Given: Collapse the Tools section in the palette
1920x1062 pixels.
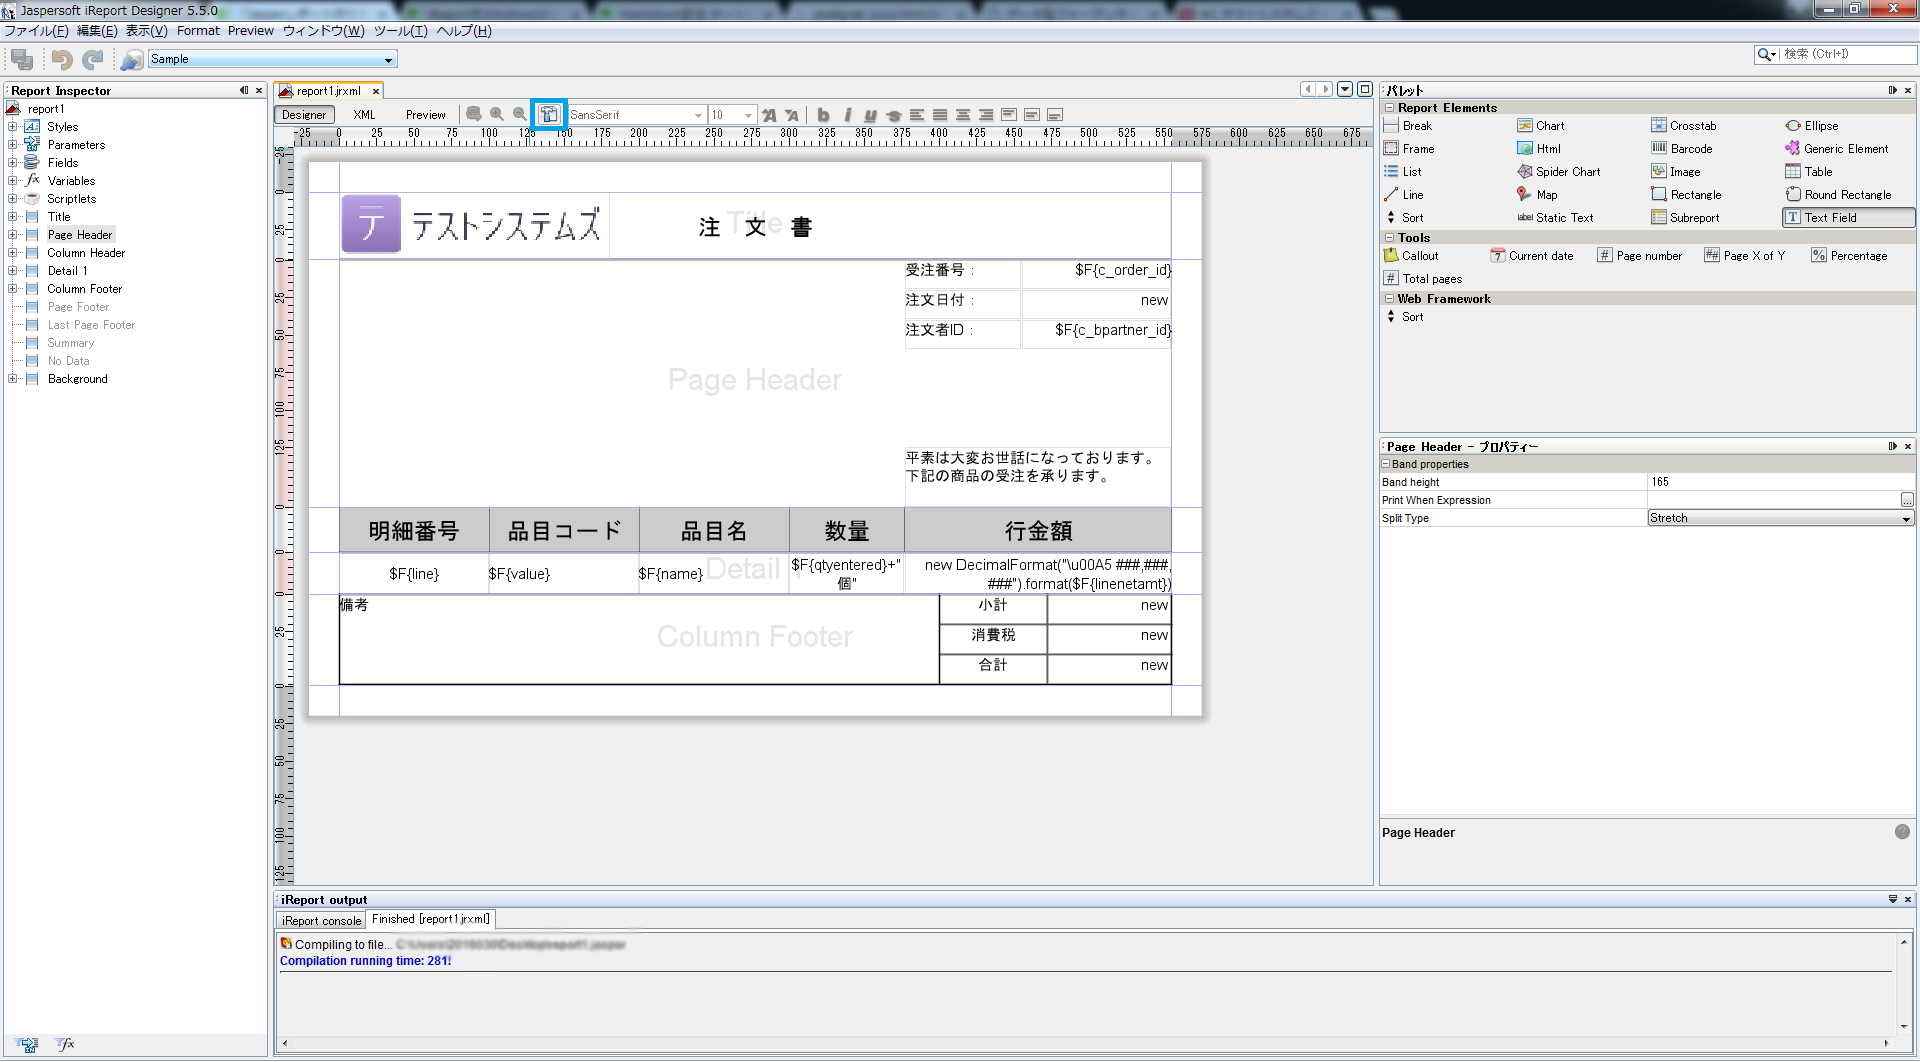Looking at the screenshot, I should pyautogui.click(x=1390, y=237).
